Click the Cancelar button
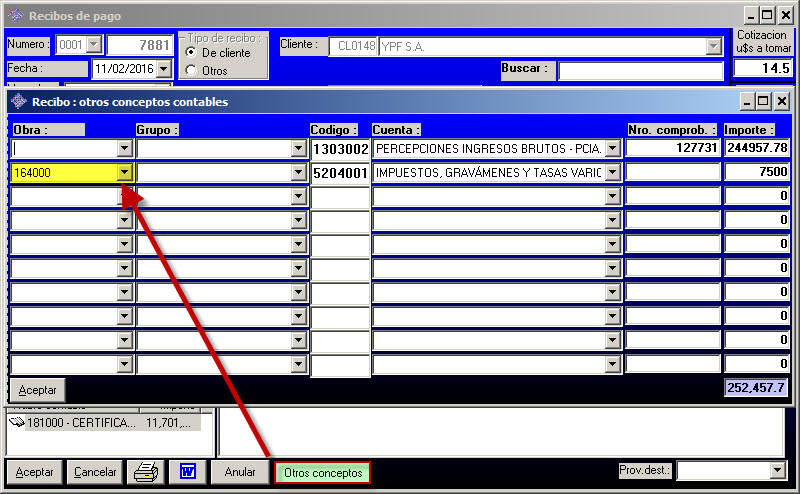The height and width of the screenshot is (494, 800). coord(96,472)
